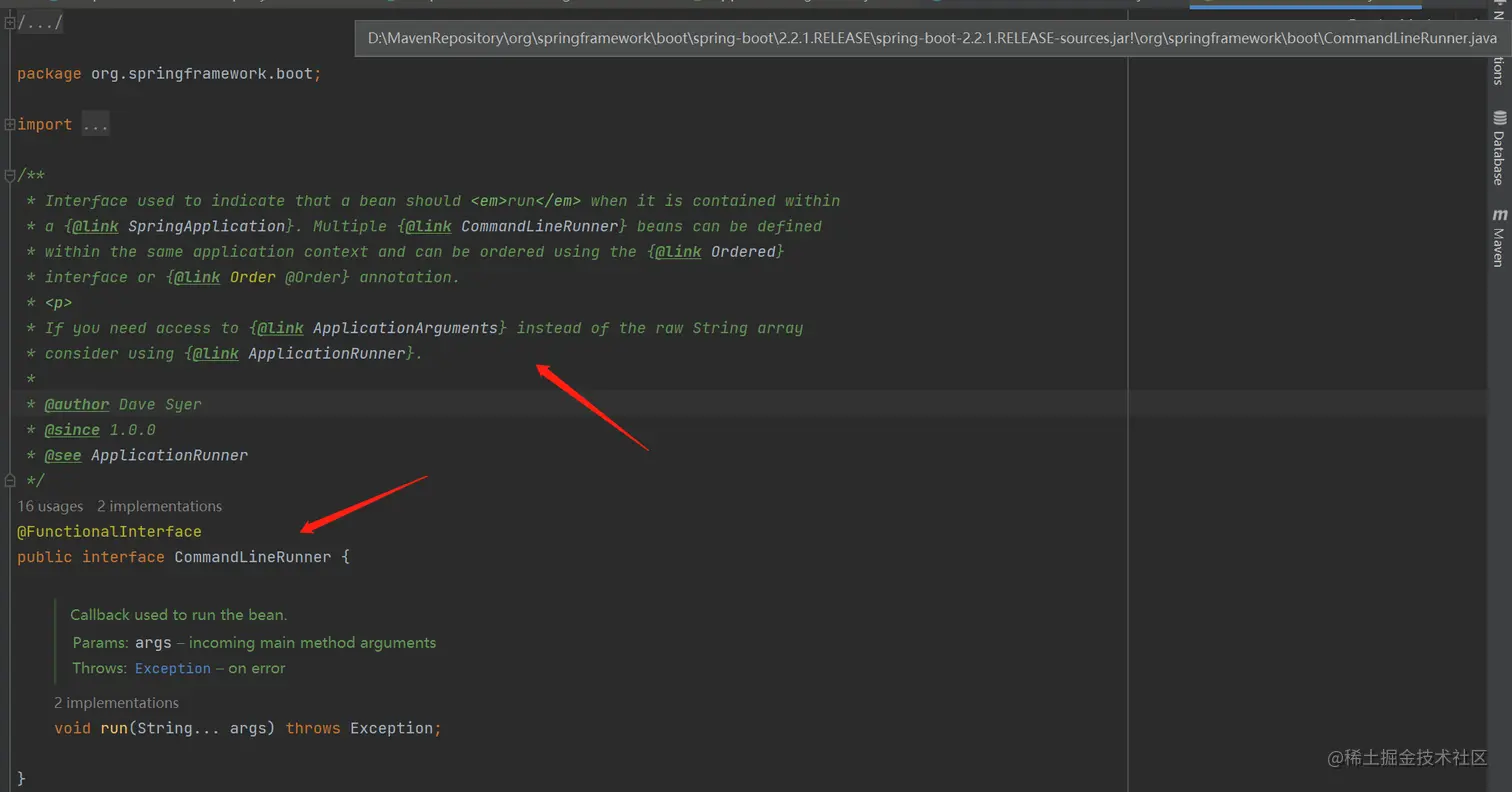This screenshot has width=1512, height=792.
Task: Open the Exception link in the Throws section
Action: pyautogui.click(x=173, y=669)
